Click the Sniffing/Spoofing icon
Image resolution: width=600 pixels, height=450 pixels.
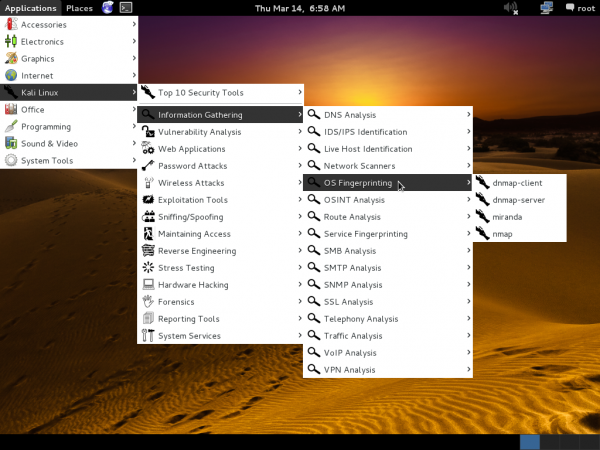(148, 217)
